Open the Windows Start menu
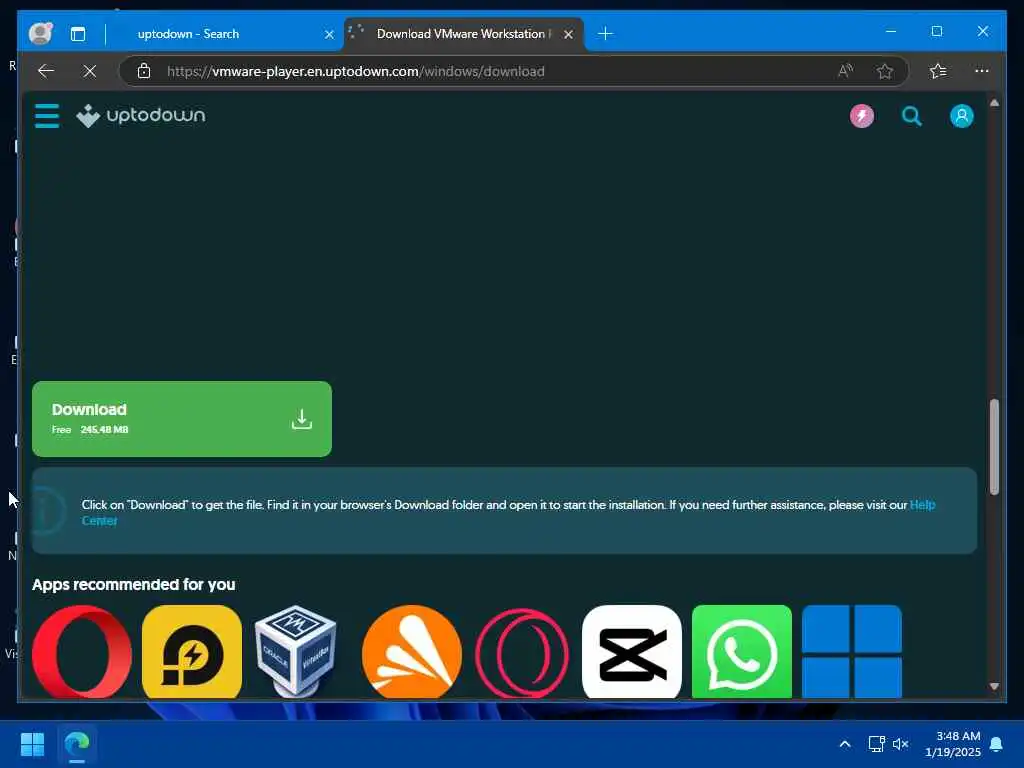Screen dimensions: 1024x768 (32, 744)
